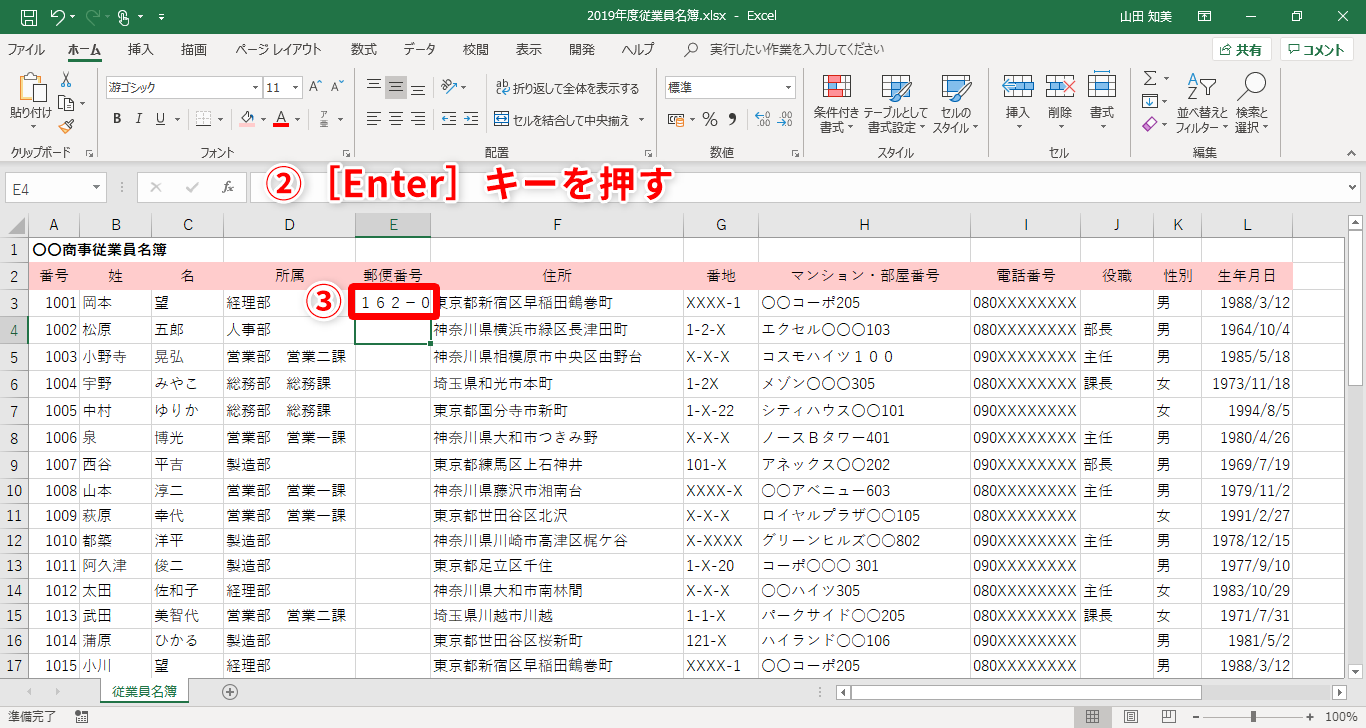Viewport: 1366px width, 728px height.
Task: Open the font size 11 dropdown
Action: (294, 87)
